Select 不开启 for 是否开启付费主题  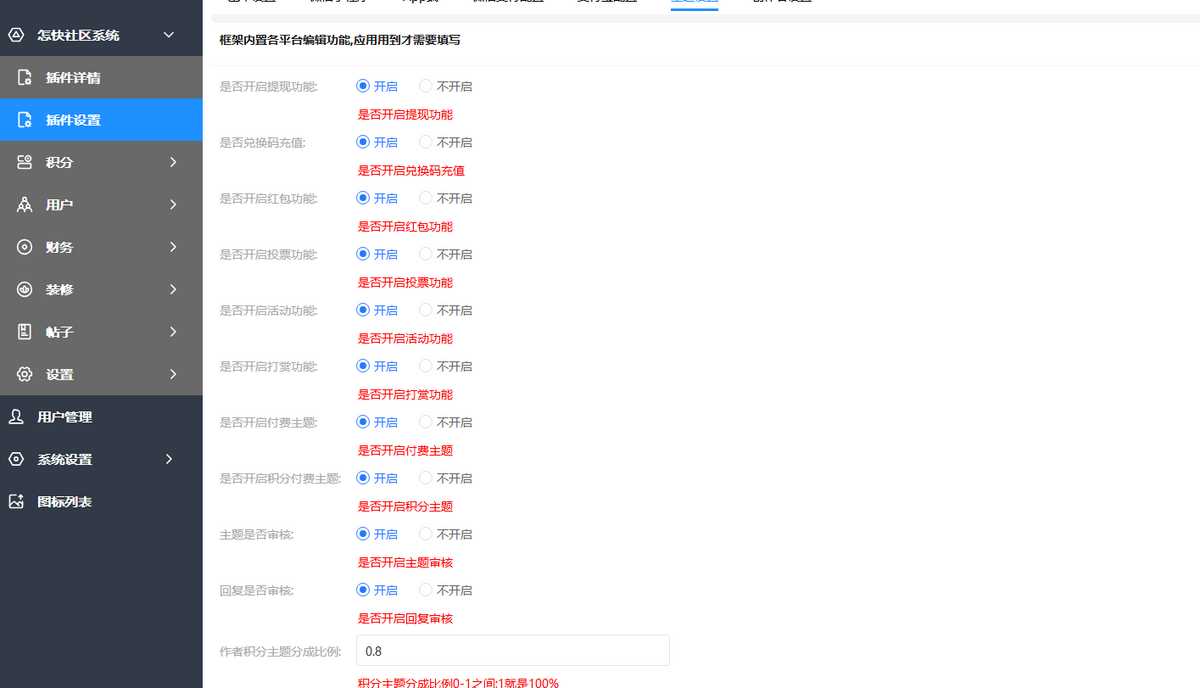click(445, 422)
